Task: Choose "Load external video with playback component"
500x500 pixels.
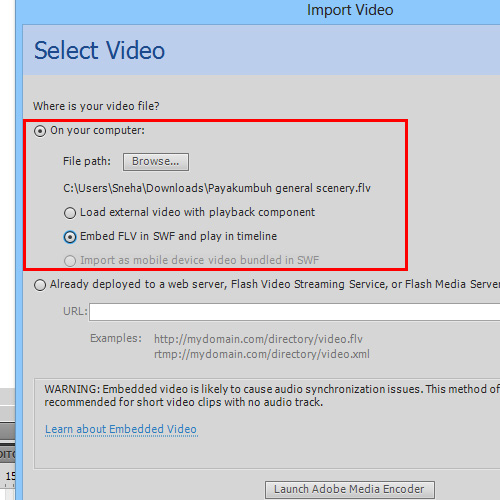Action: coord(70,213)
